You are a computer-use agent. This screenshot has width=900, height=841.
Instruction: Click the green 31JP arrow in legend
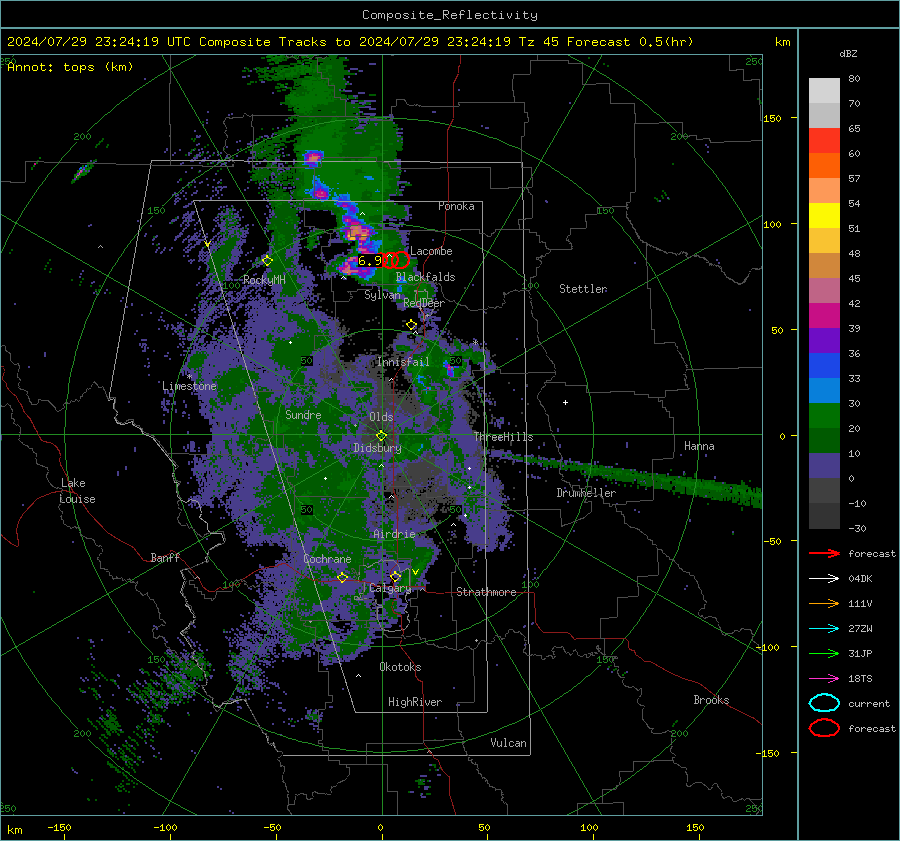[x=824, y=653]
